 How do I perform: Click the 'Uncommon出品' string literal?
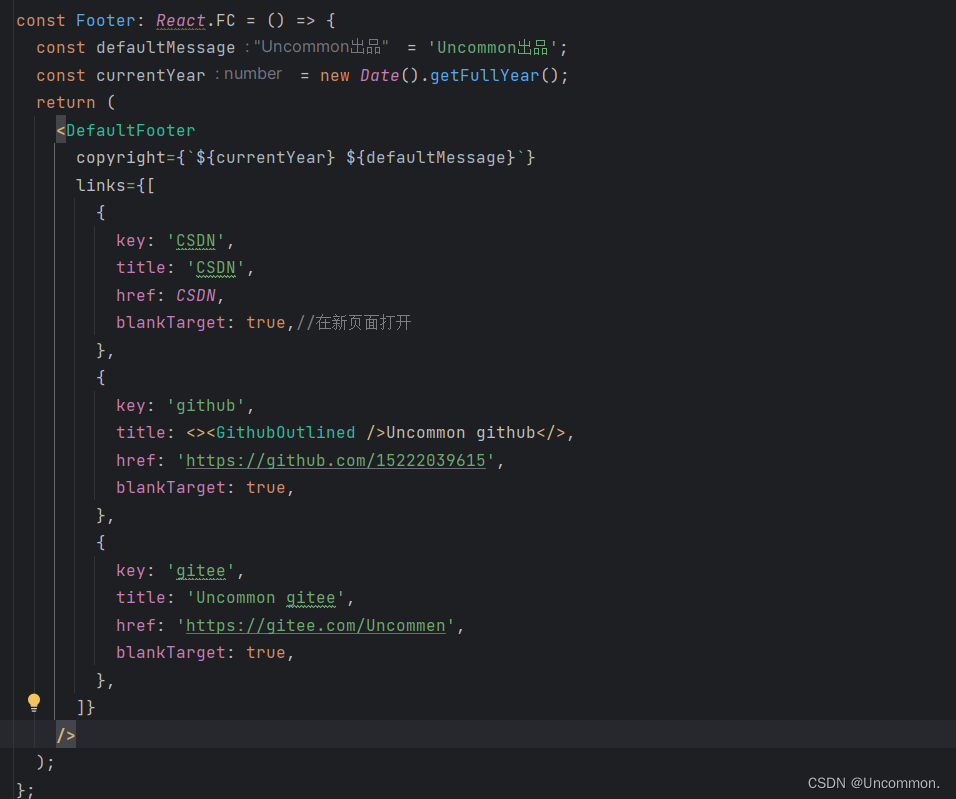pyautogui.click(x=493, y=48)
